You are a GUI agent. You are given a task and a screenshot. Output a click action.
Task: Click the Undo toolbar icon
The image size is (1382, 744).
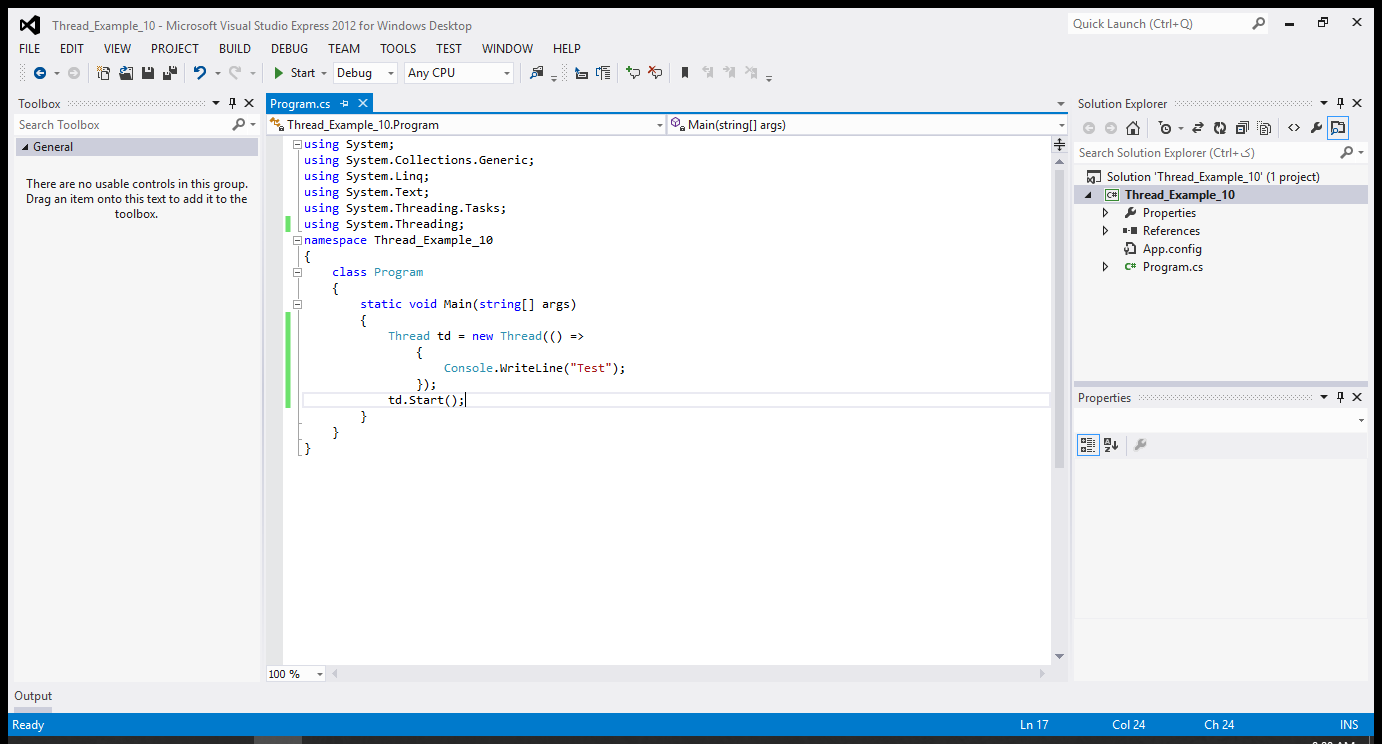click(x=200, y=73)
